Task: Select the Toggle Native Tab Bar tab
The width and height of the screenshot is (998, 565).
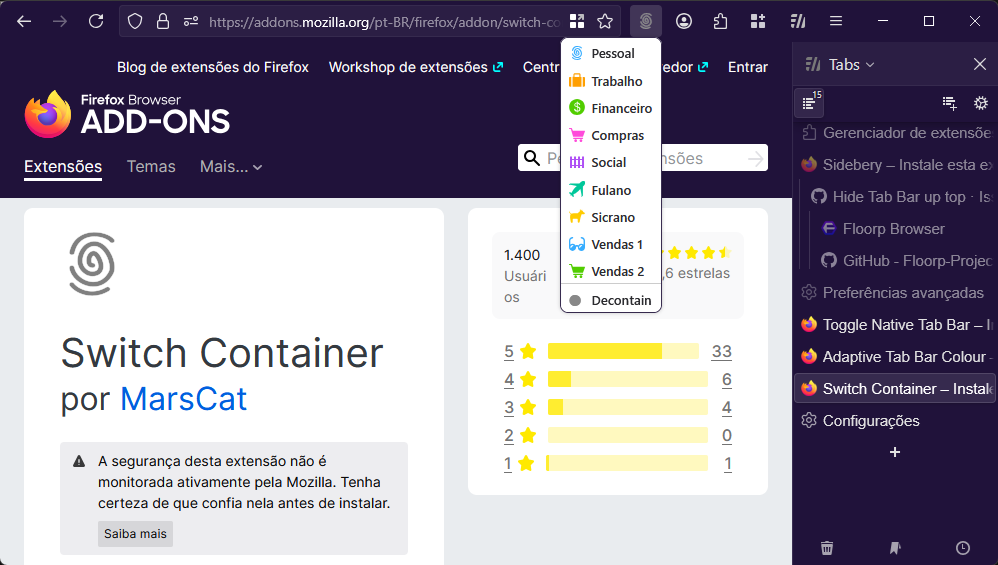Action: 895,324
